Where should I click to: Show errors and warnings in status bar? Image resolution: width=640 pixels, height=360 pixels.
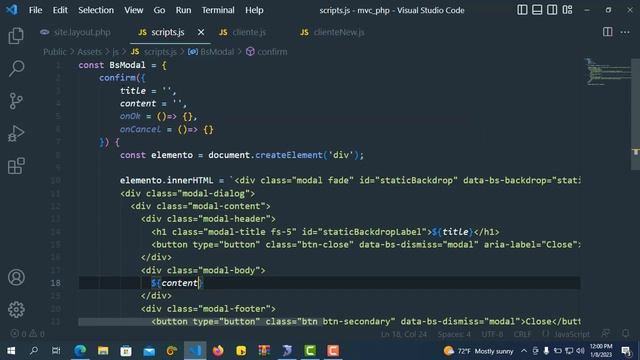point(27,334)
